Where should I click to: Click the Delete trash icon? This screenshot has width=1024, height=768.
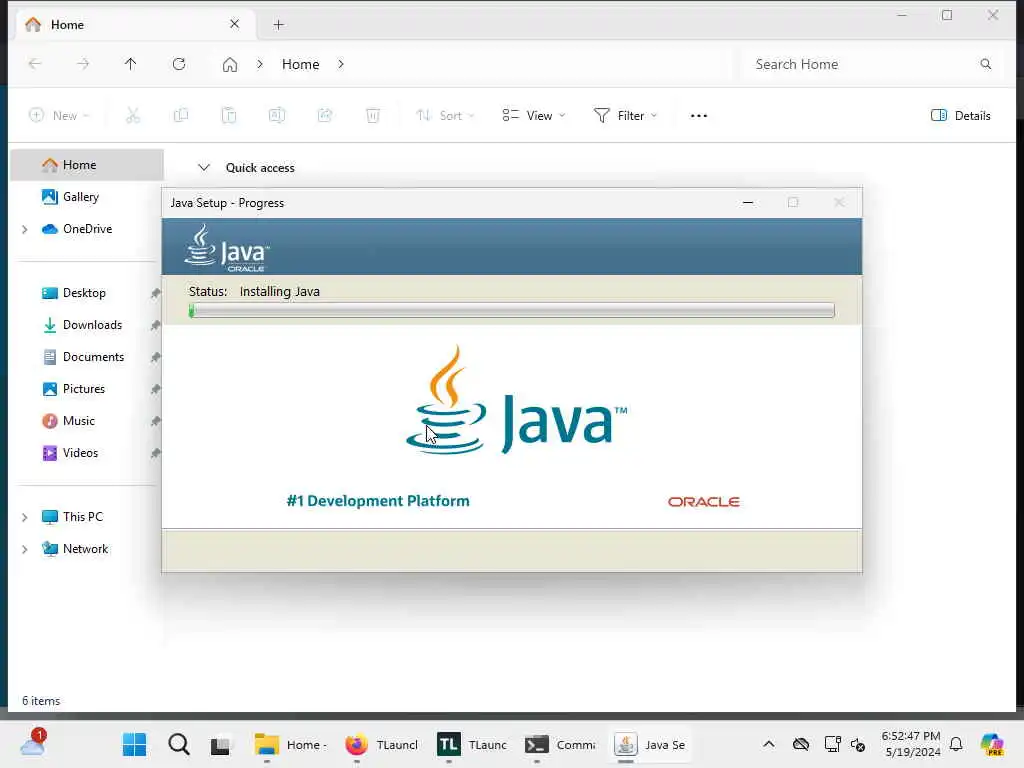tap(373, 116)
